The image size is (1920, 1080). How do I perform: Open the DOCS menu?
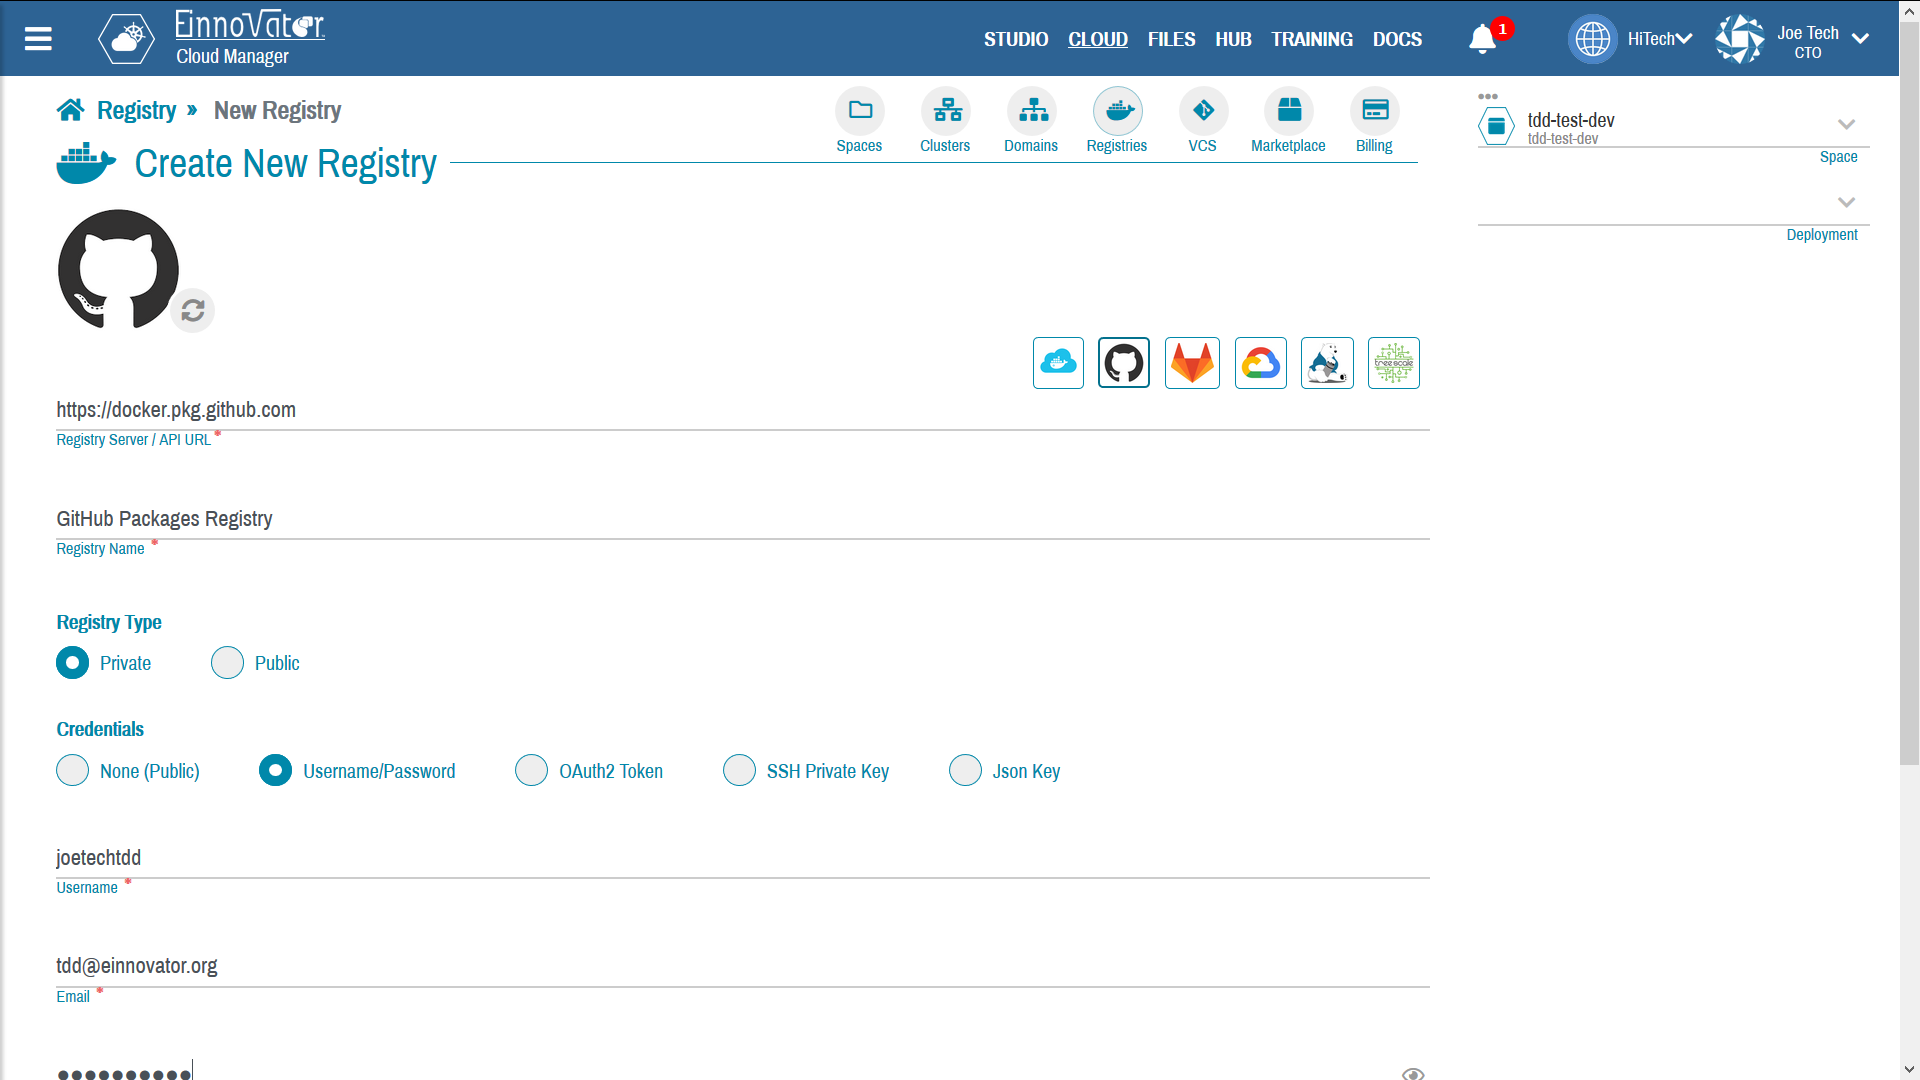click(x=1397, y=40)
